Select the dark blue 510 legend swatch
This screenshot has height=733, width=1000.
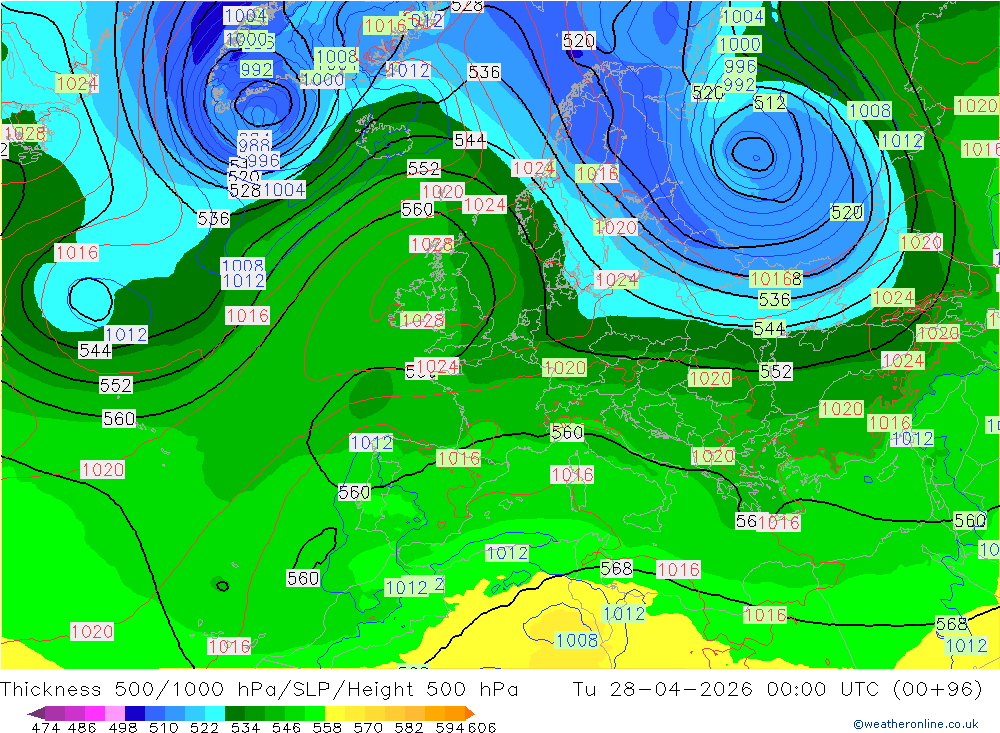click(135, 713)
